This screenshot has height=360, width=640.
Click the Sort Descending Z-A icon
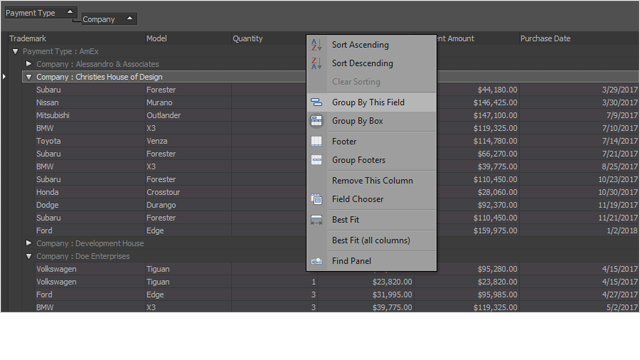317,63
